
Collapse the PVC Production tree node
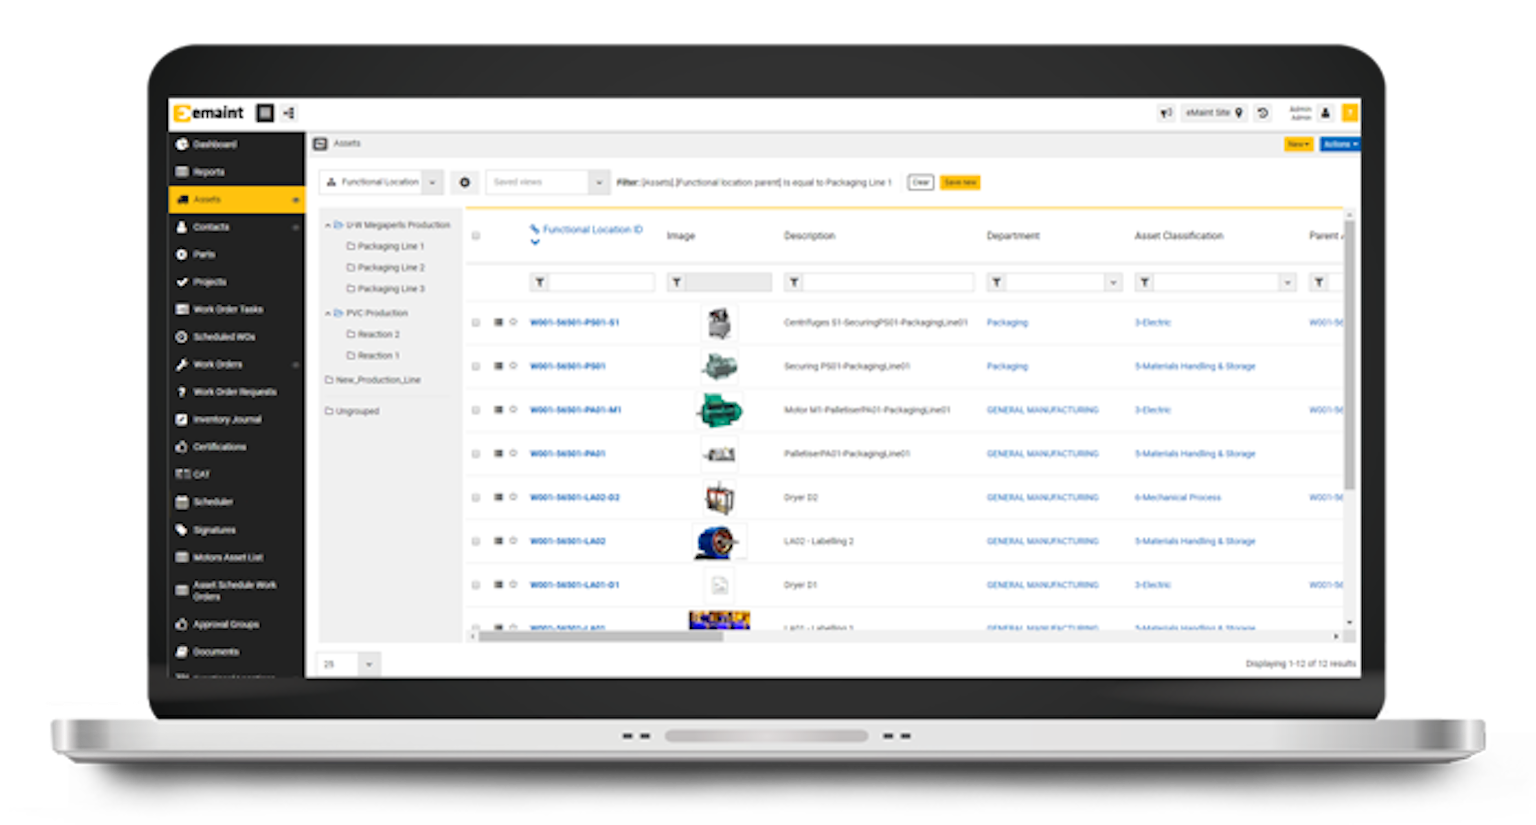pyautogui.click(x=330, y=312)
